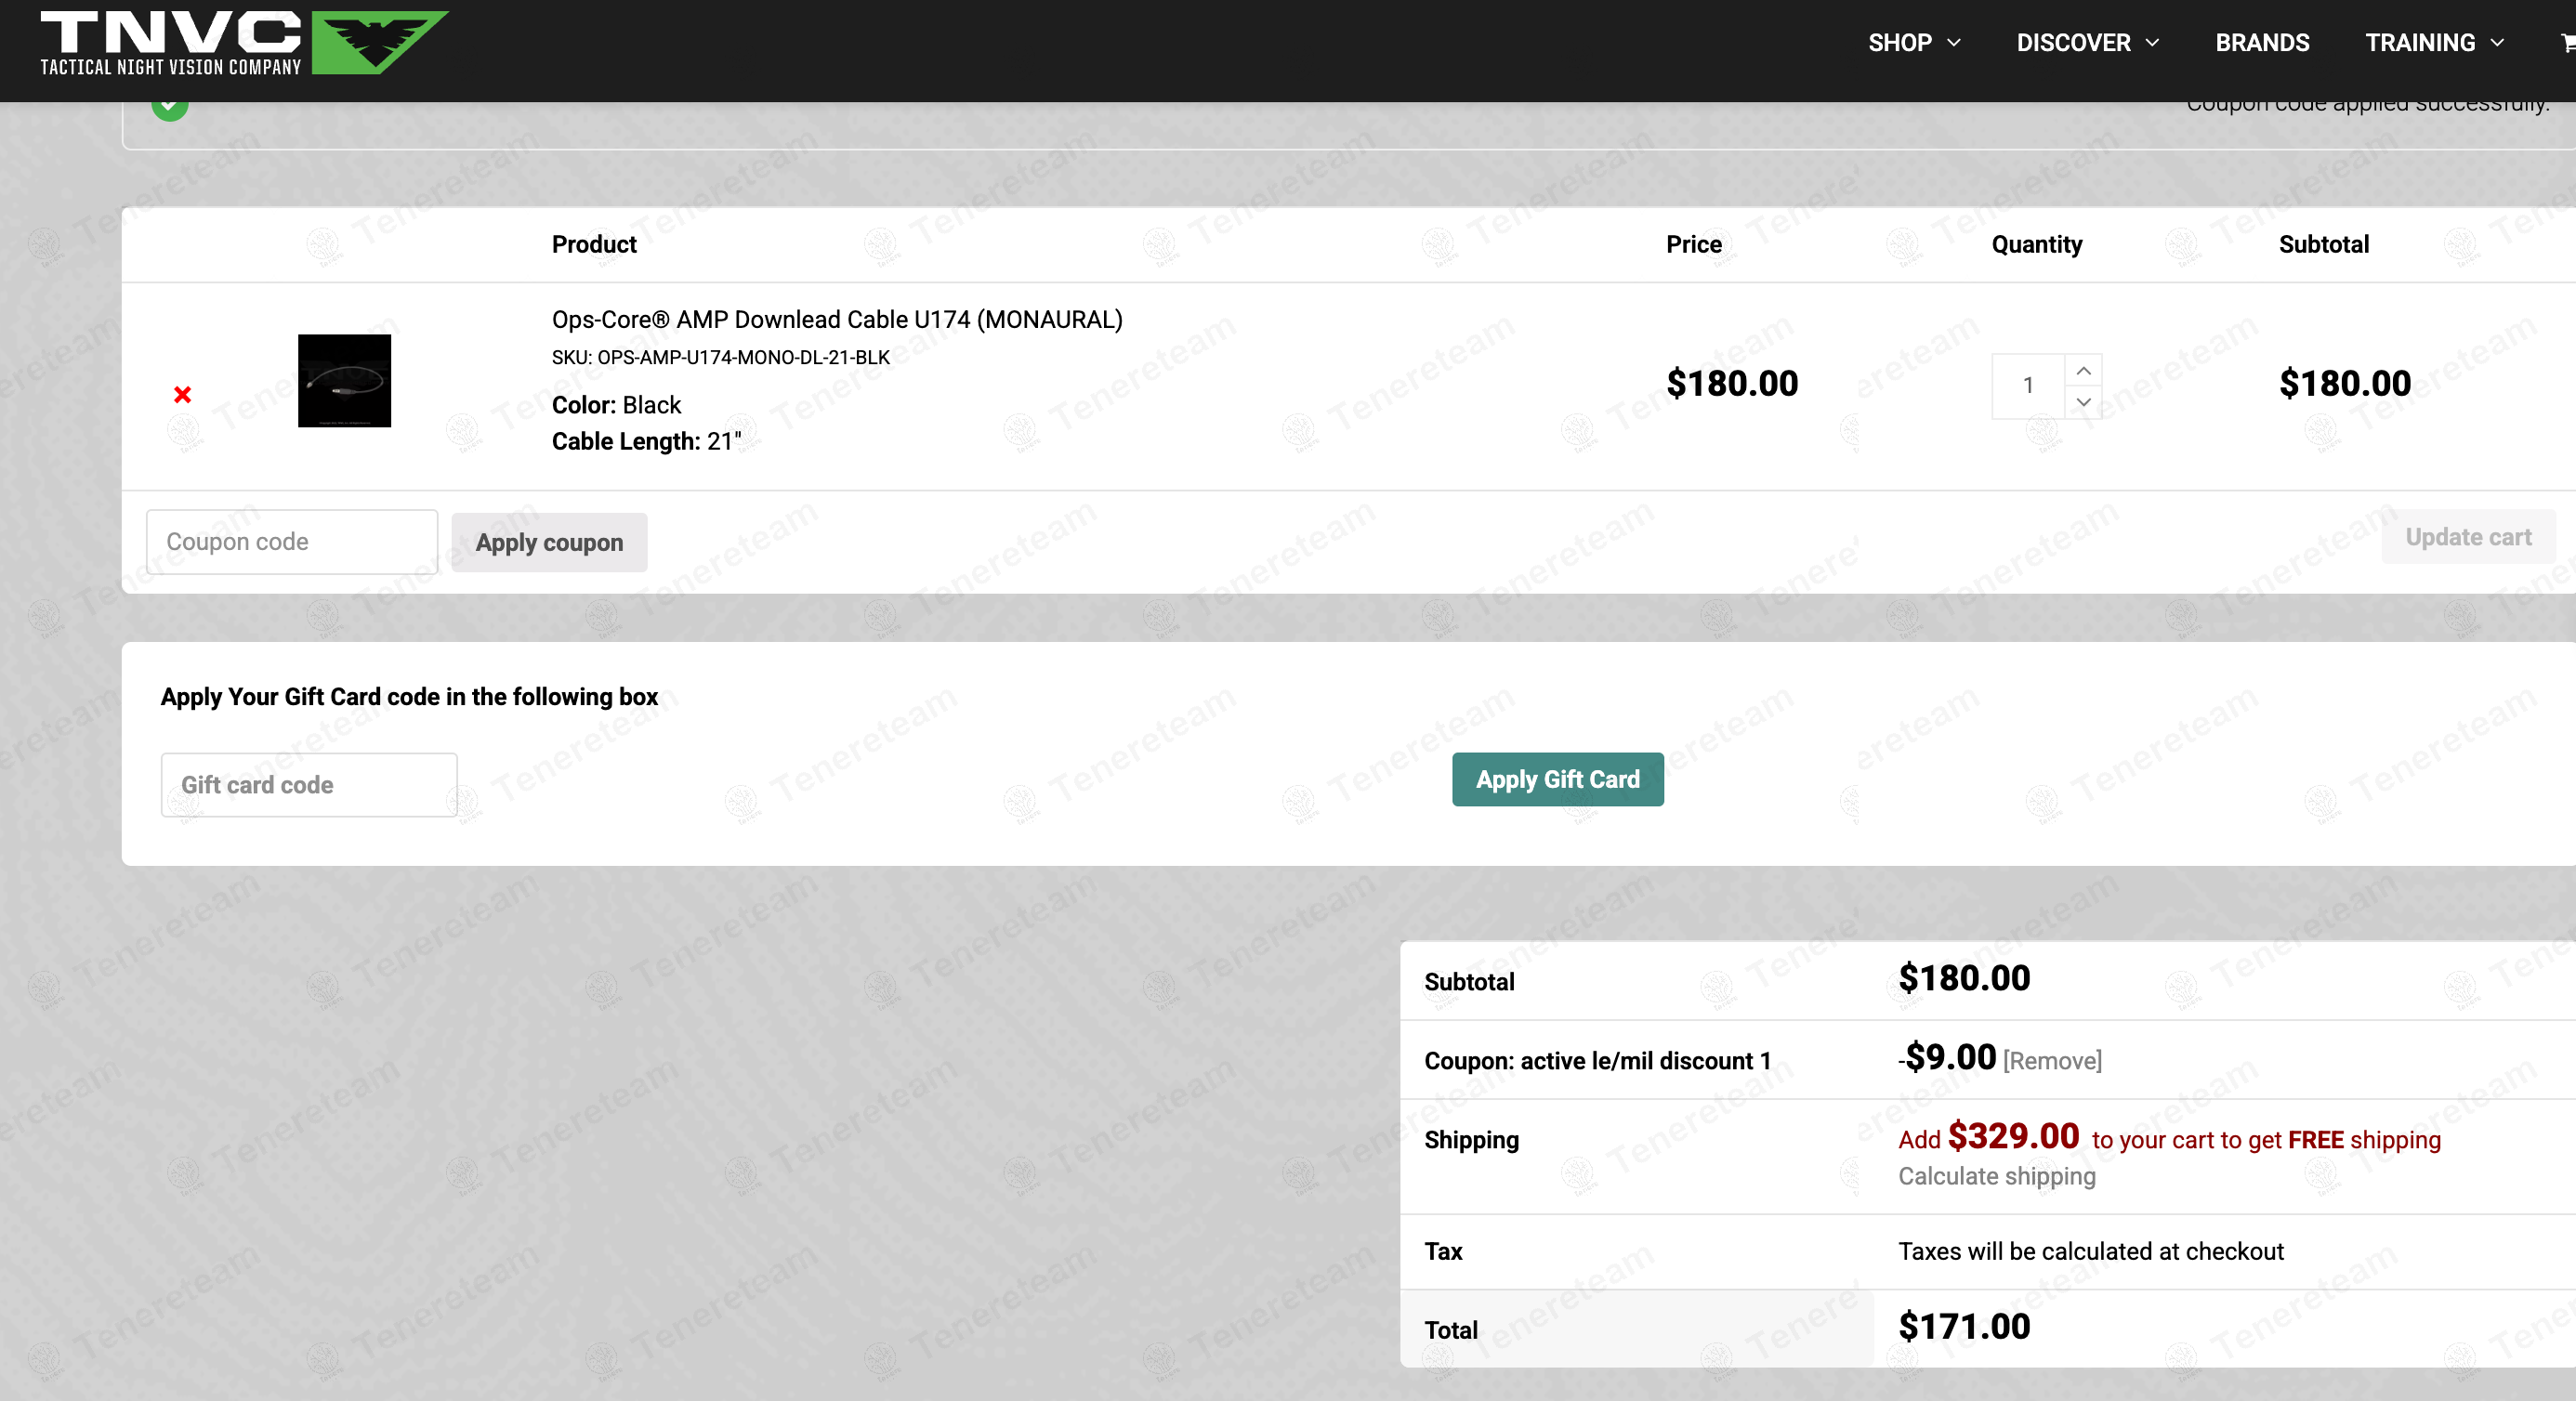Click the Apply coupon button
Viewport: 2576px width, 1401px height.
coord(549,542)
